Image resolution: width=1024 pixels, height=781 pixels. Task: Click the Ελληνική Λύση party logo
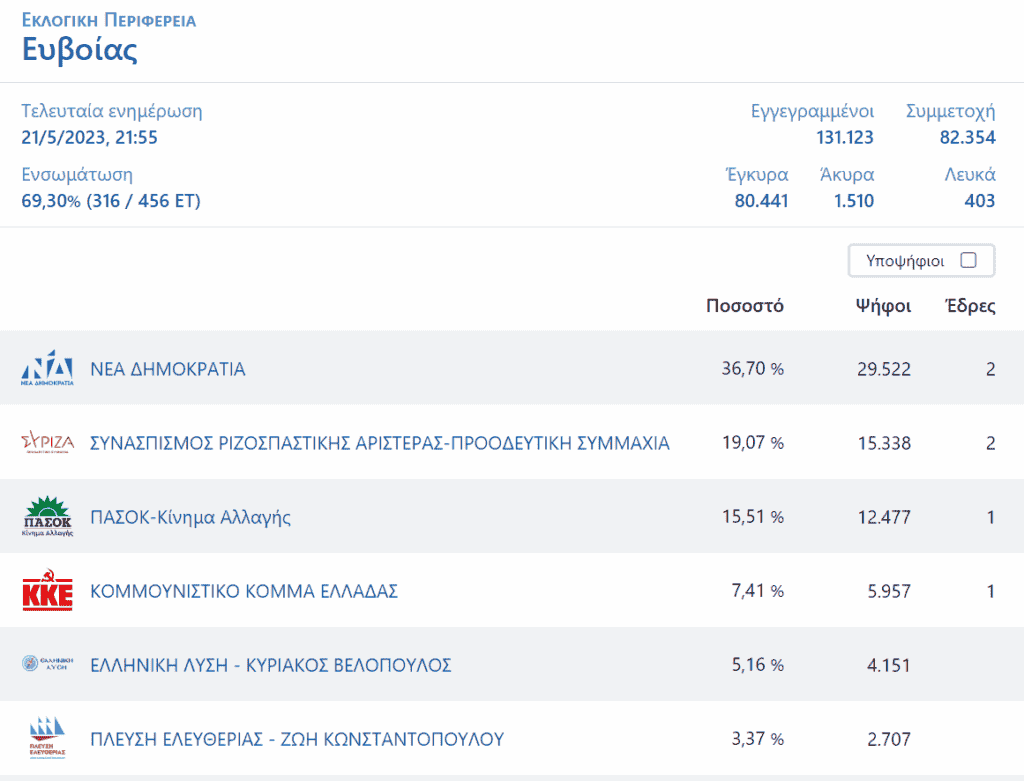(47, 665)
